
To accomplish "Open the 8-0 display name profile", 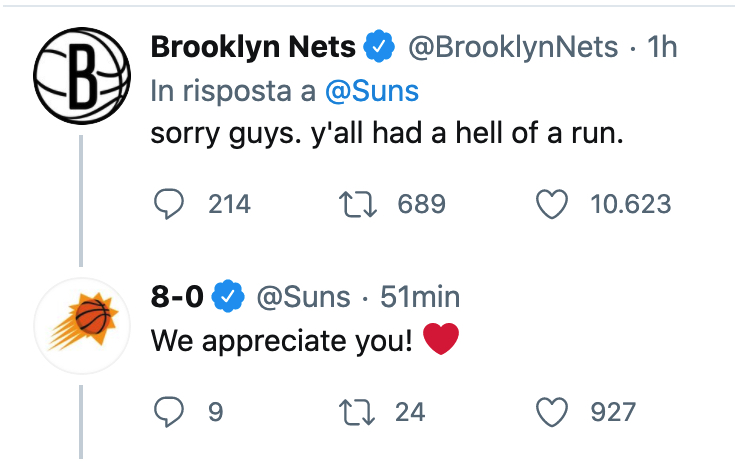I will [x=177, y=296].
